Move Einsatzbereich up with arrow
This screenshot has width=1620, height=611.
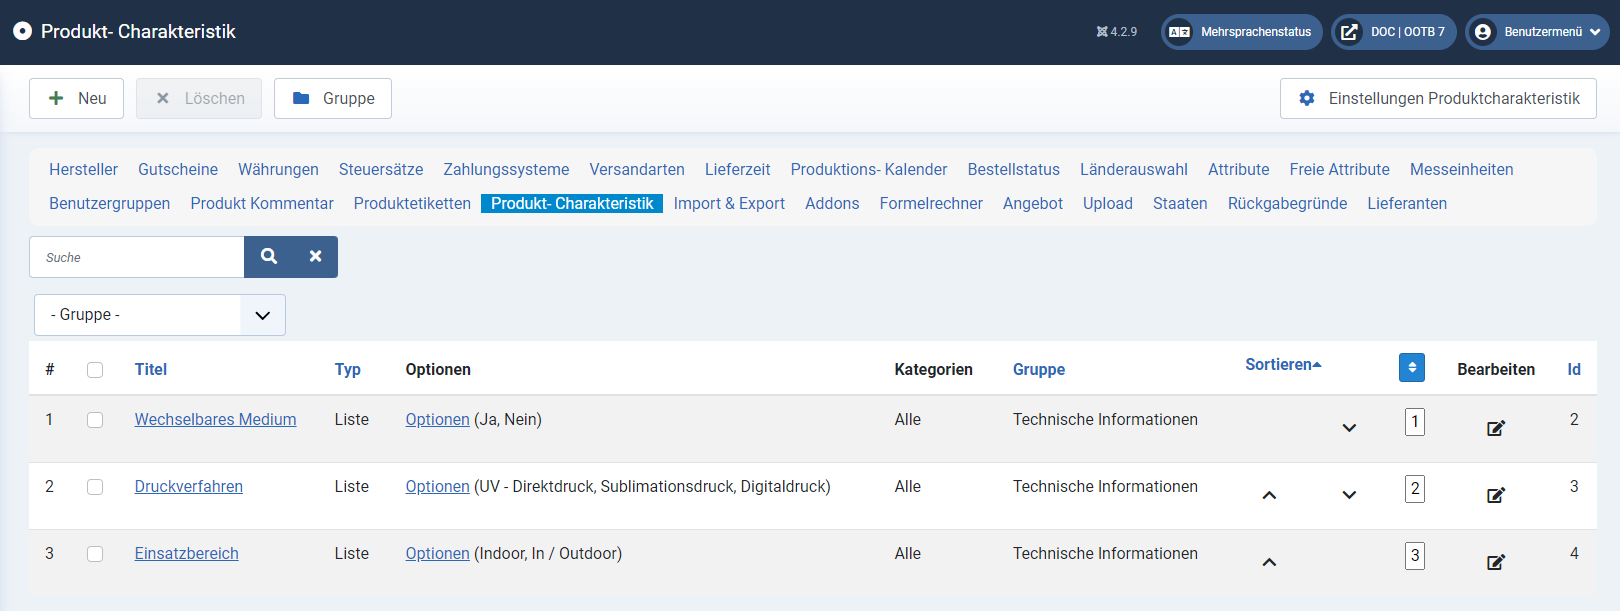1269,562
